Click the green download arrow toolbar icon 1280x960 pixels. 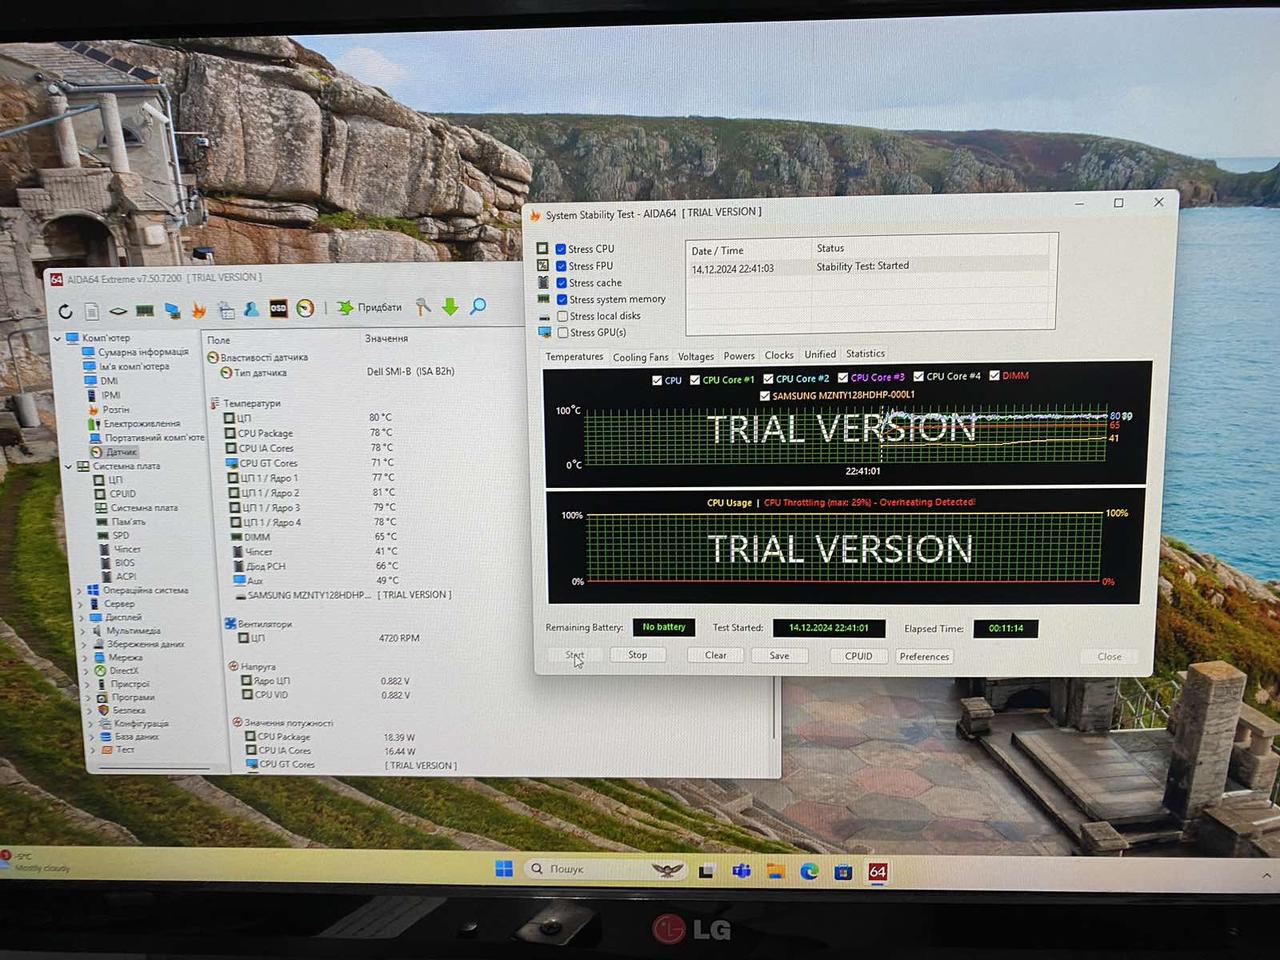[450, 307]
